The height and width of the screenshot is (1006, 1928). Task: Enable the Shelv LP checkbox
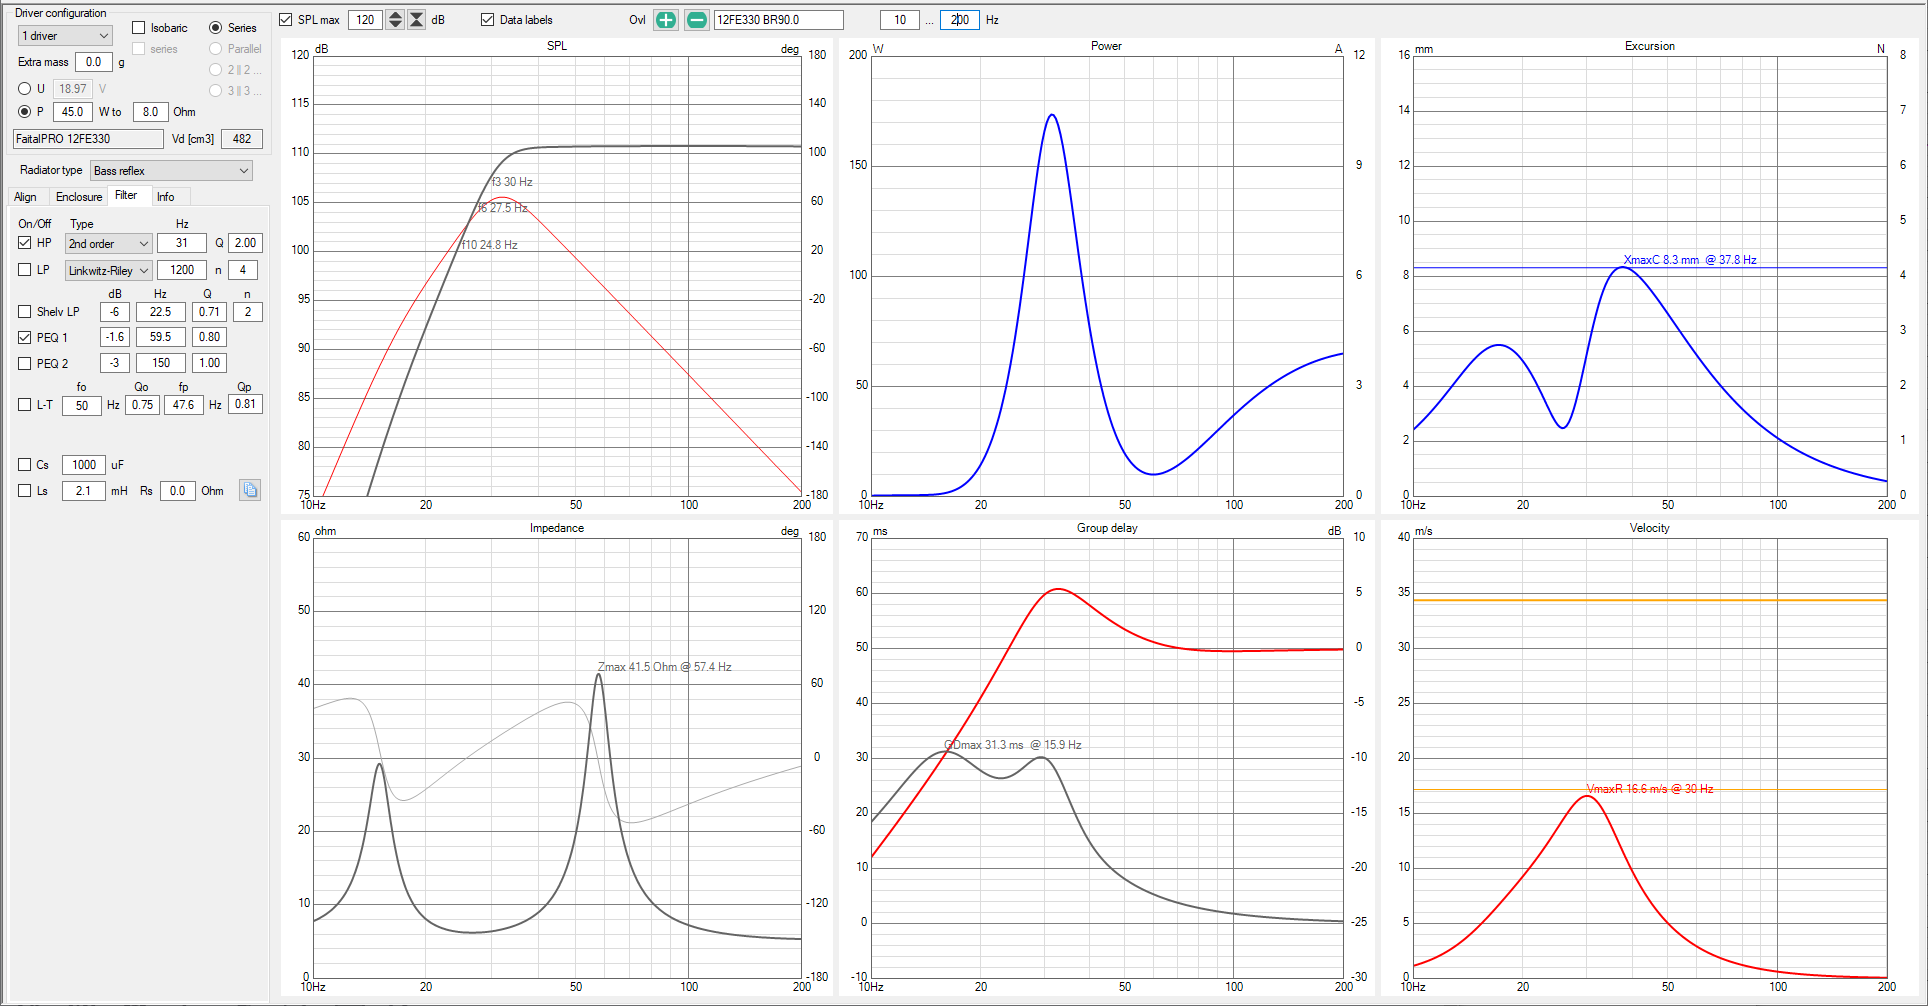[25, 312]
